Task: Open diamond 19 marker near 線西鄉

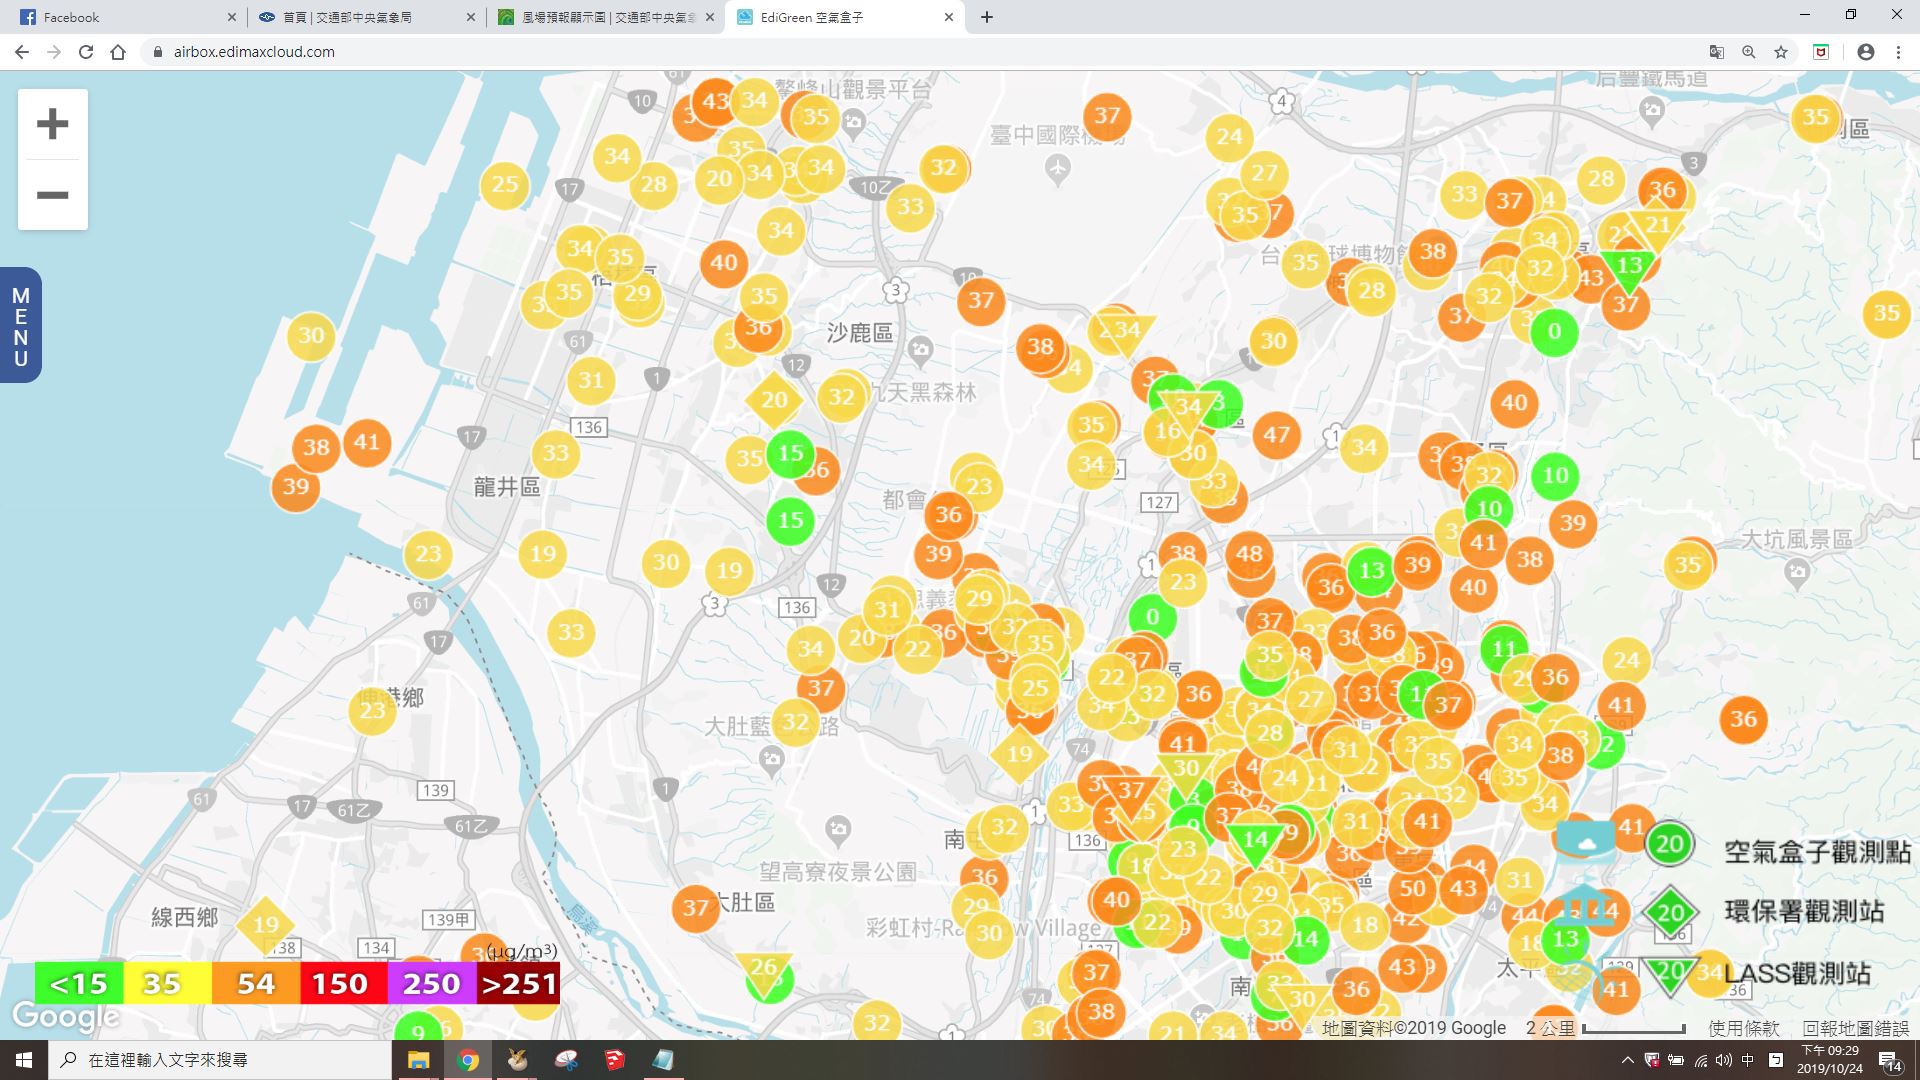Action: [x=266, y=924]
